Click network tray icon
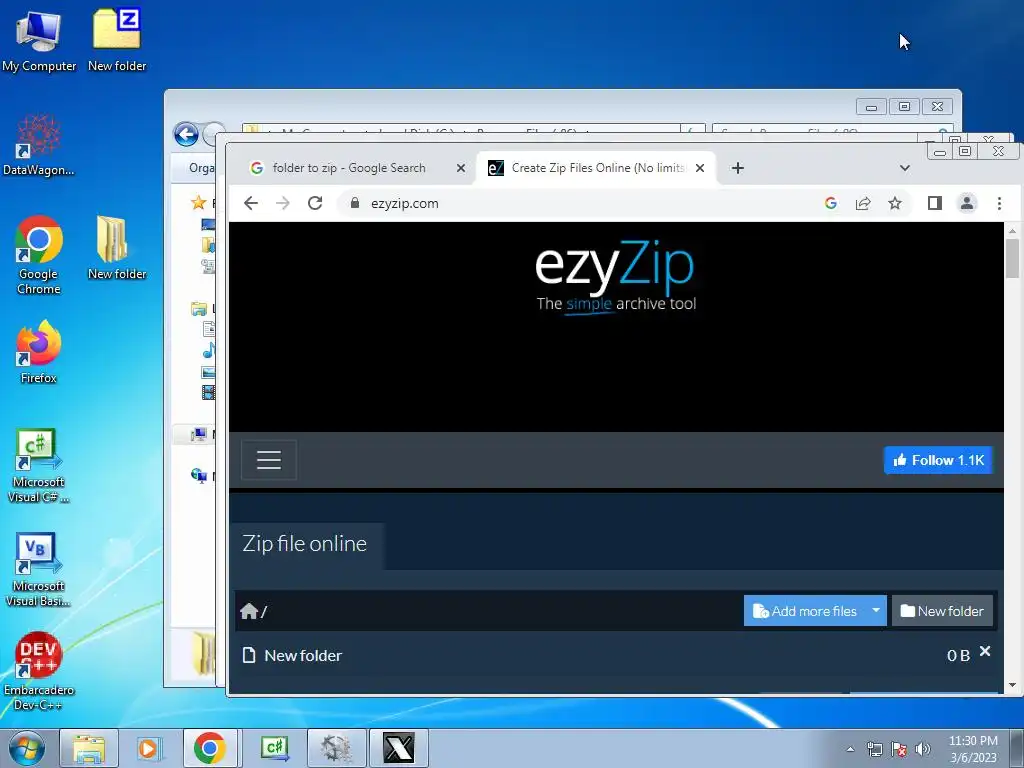 coord(874,749)
